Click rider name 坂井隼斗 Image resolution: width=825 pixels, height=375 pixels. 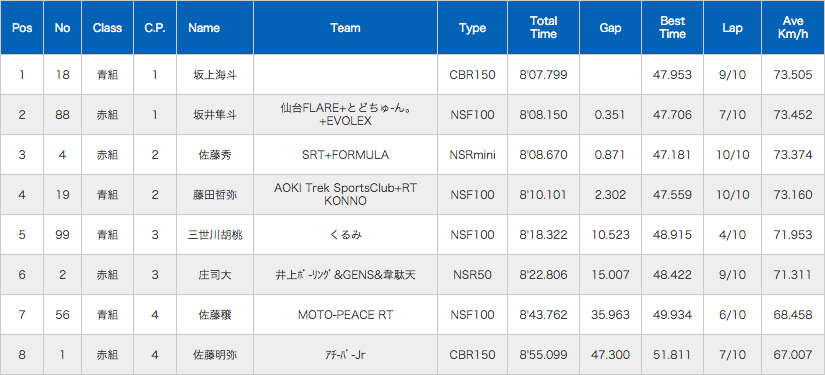click(x=215, y=115)
